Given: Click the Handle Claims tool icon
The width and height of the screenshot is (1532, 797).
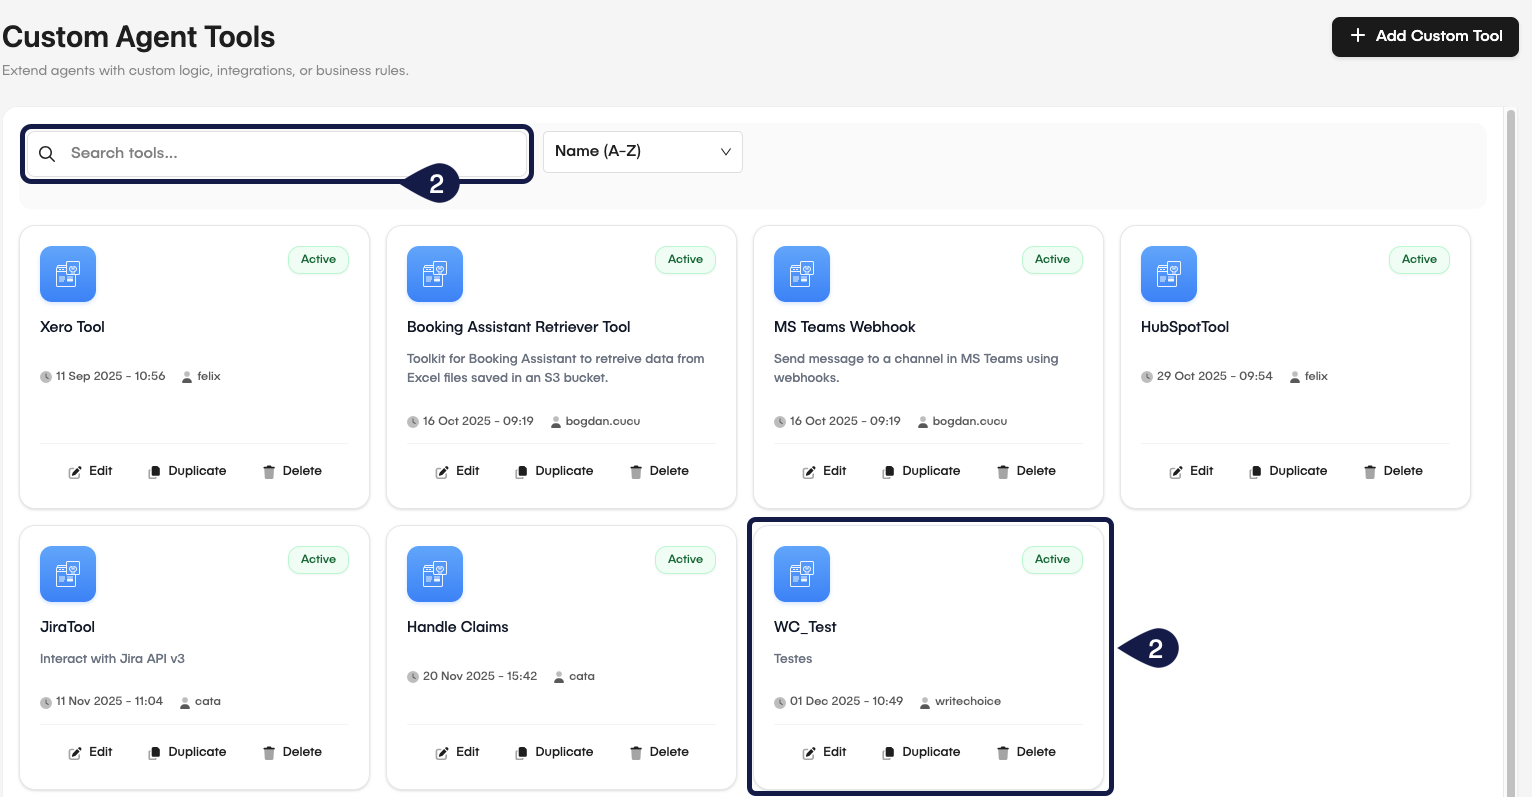Looking at the screenshot, I should (434, 573).
